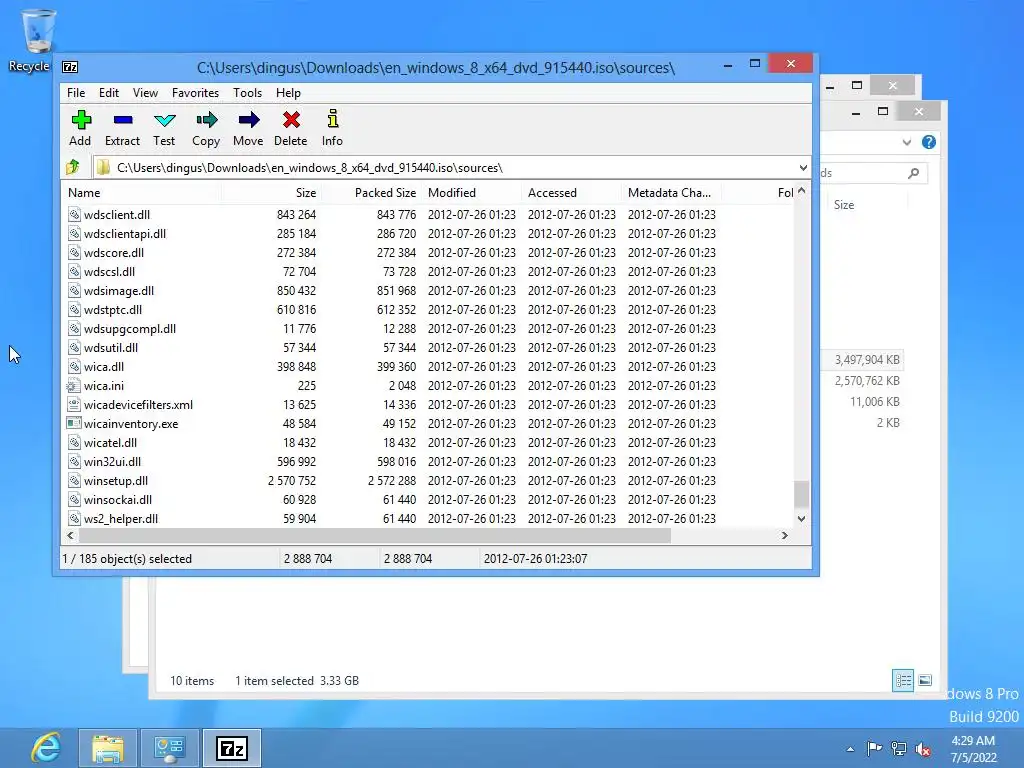This screenshot has height=768, width=1024.
Task: Click the Add toolbar icon
Action: click(81, 120)
